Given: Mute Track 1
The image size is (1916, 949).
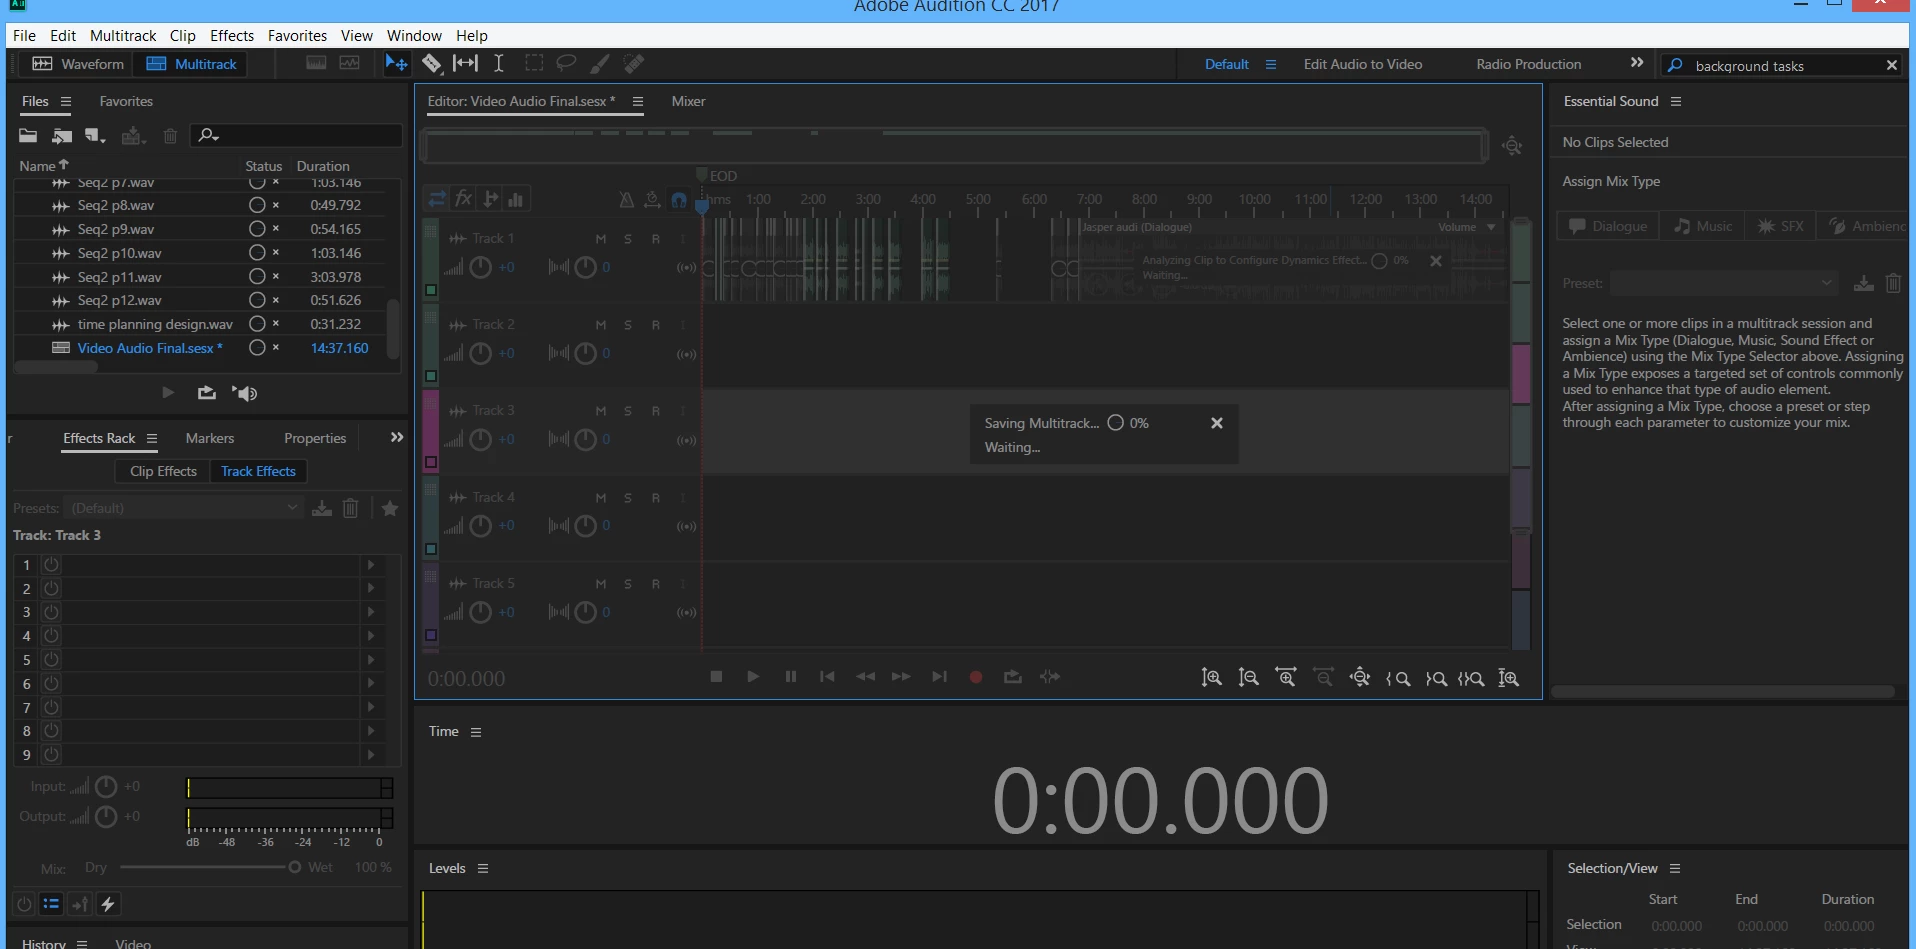Looking at the screenshot, I should pyautogui.click(x=601, y=239).
